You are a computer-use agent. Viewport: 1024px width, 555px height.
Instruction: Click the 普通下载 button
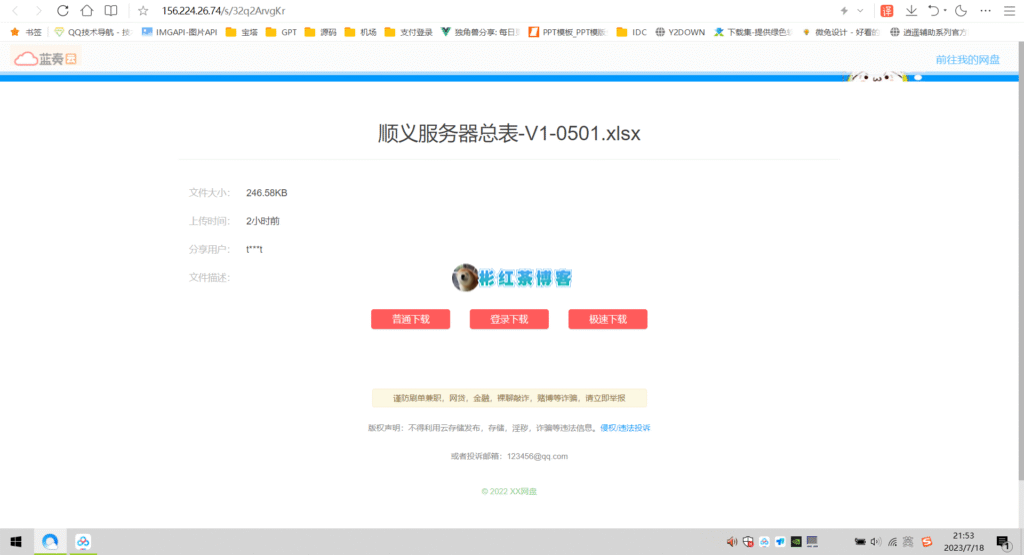click(x=411, y=319)
